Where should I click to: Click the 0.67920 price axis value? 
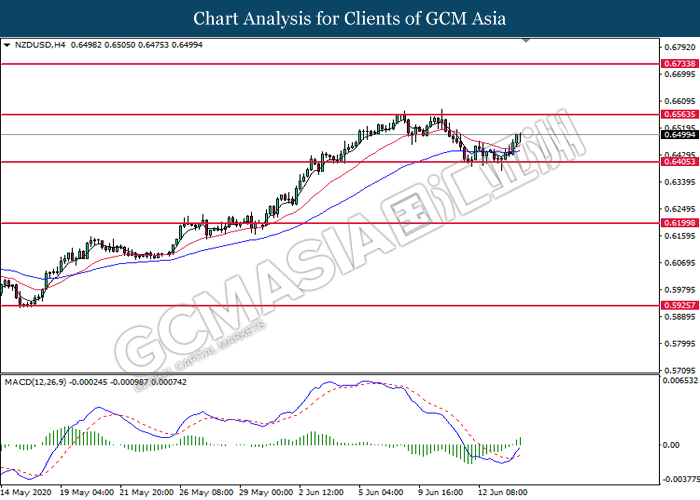[679, 47]
